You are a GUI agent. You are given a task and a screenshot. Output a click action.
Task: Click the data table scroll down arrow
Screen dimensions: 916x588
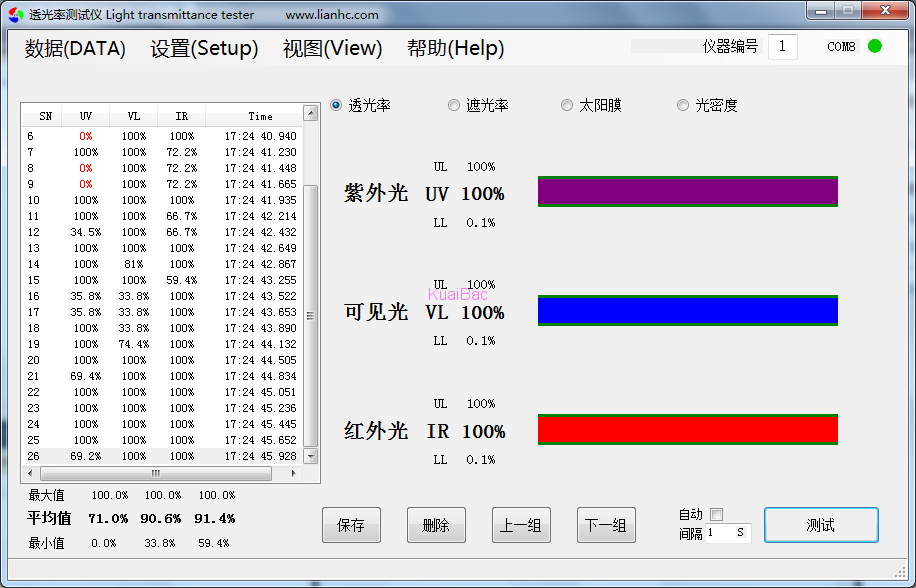(x=311, y=456)
